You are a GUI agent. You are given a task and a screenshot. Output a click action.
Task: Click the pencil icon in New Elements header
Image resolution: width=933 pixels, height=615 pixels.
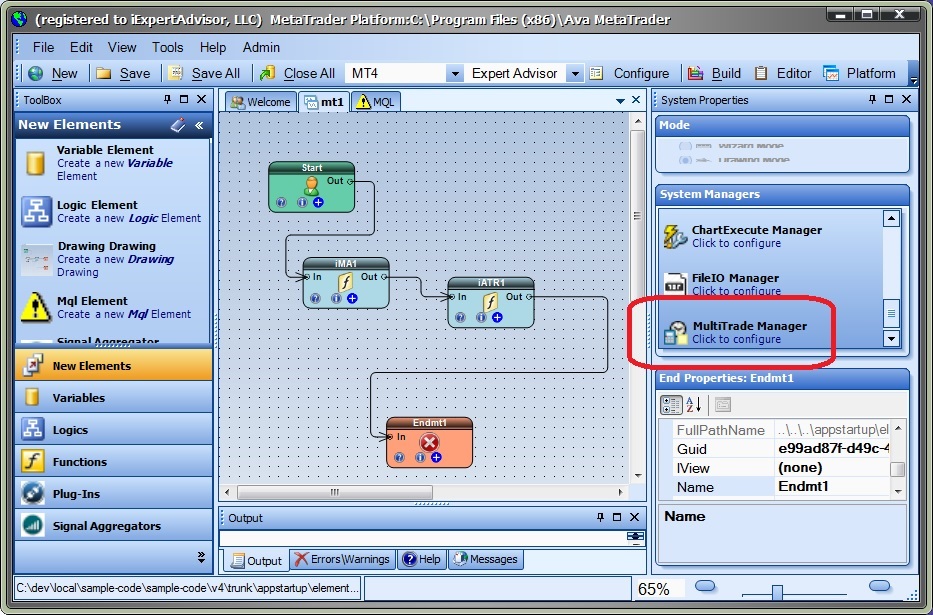point(178,125)
